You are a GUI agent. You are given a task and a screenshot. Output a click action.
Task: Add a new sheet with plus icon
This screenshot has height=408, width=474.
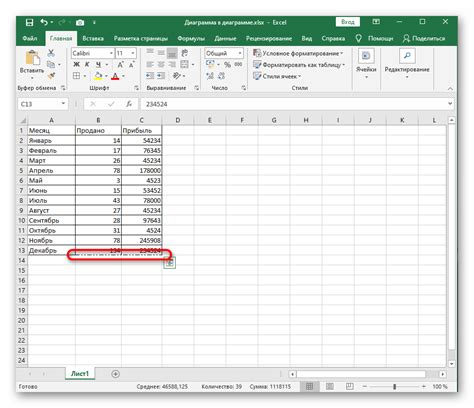(115, 374)
